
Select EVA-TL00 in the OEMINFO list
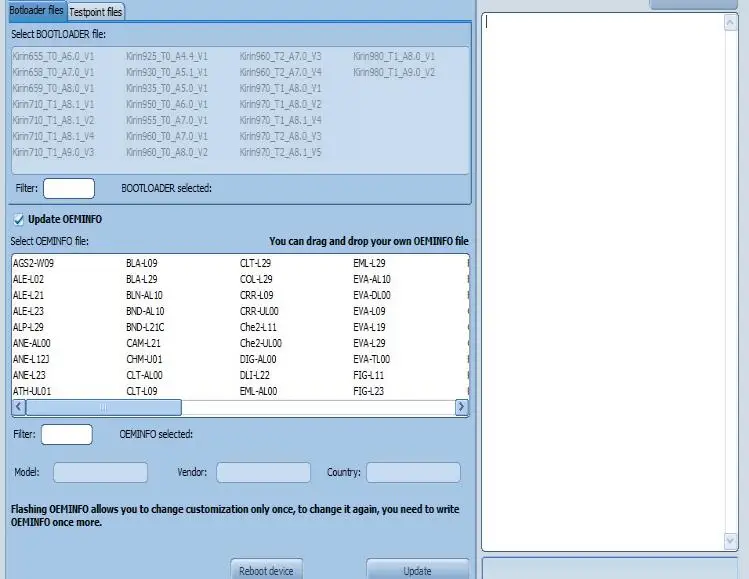coord(372,359)
